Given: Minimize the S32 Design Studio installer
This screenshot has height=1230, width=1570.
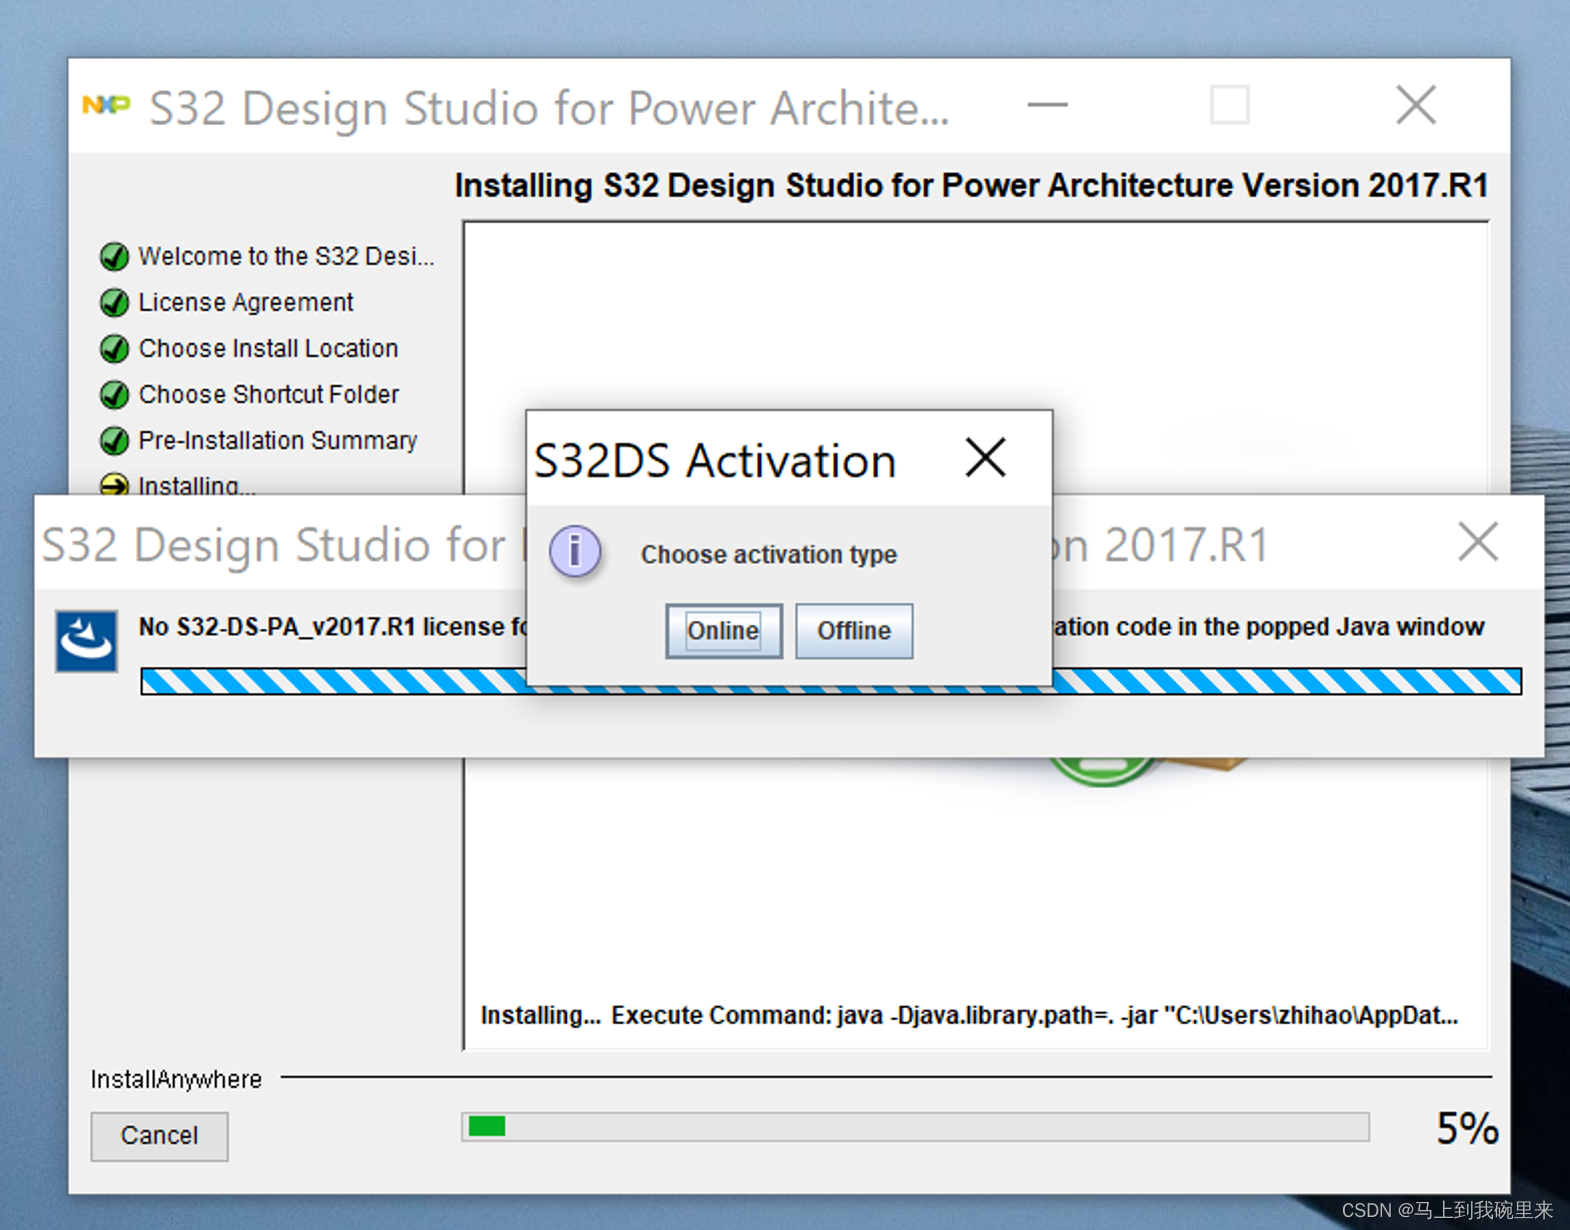Looking at the screenshot, I should 1047,105.
